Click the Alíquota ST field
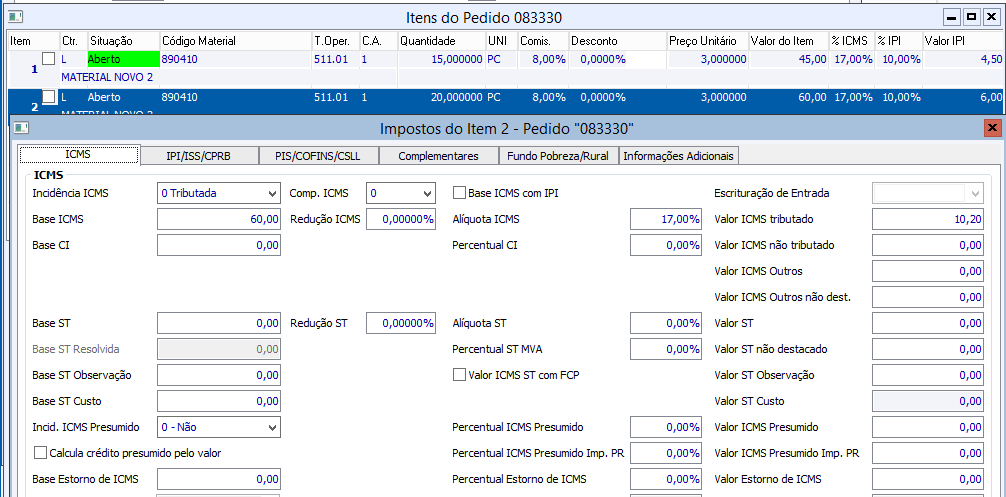Viewport: 1006px width, 497px height. (x=665, y=323)
